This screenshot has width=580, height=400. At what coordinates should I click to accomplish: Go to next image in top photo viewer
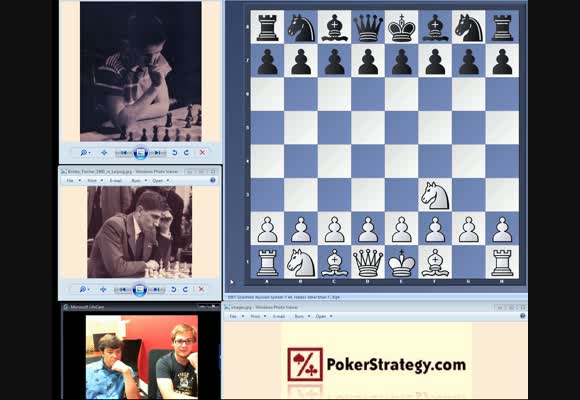pos(157,152)
